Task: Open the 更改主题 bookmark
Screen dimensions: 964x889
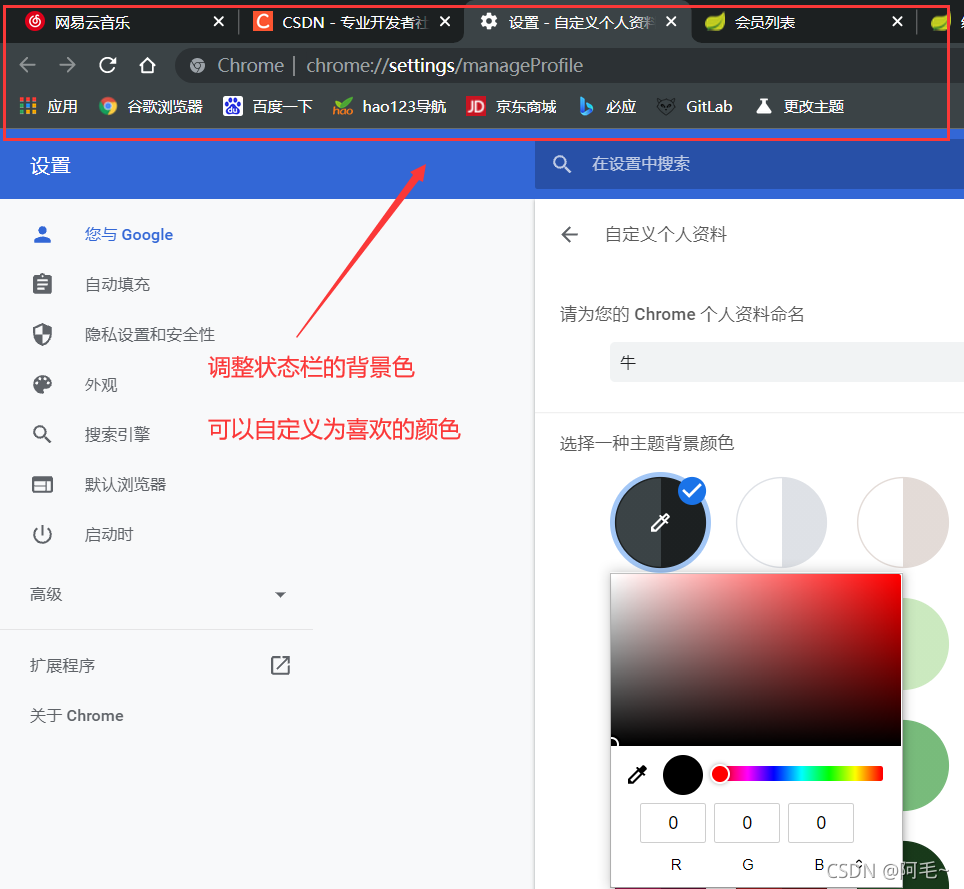Action: (799, 106)
